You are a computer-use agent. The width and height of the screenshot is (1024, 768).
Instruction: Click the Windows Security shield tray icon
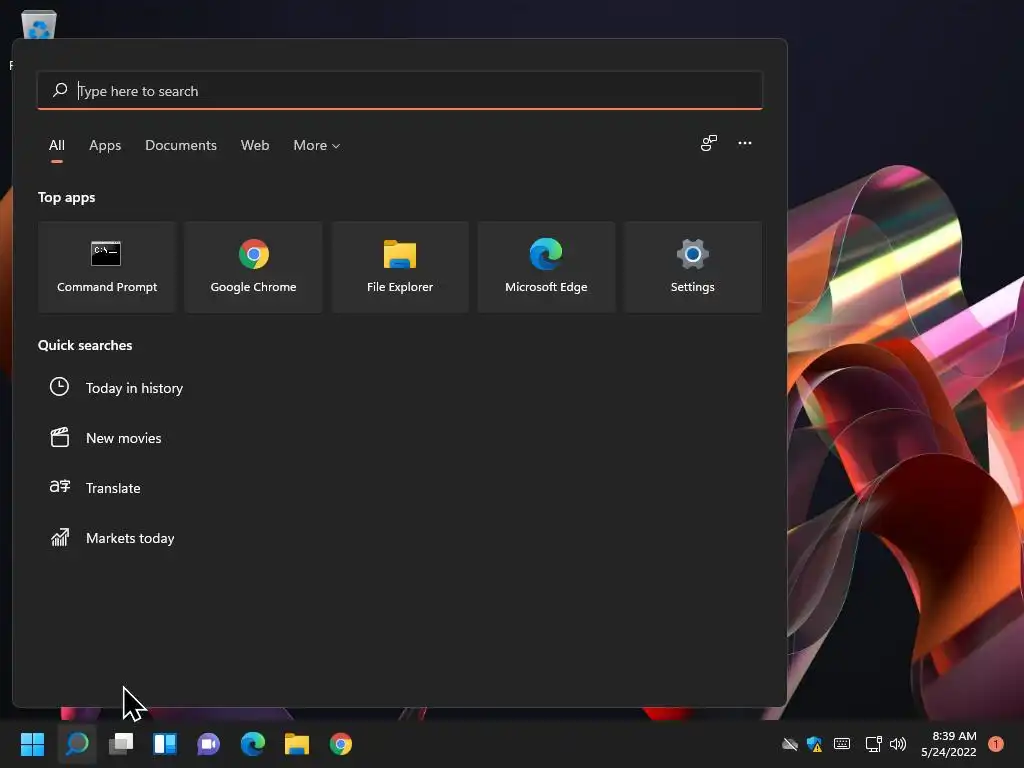[814, 744]
